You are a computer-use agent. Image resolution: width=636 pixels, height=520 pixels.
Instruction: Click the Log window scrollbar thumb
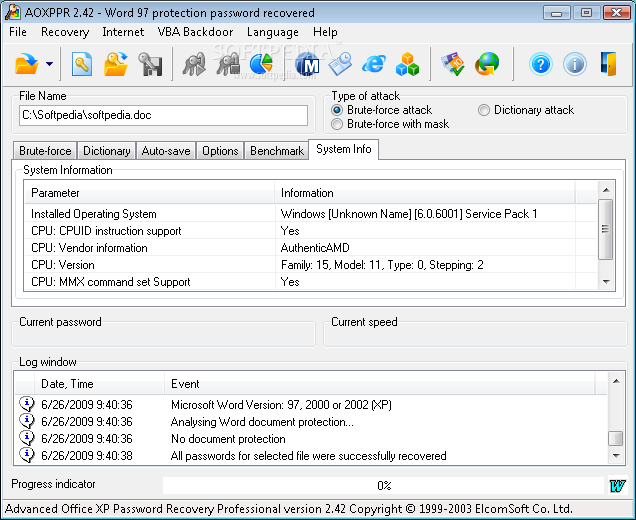[x=616, y=438]
